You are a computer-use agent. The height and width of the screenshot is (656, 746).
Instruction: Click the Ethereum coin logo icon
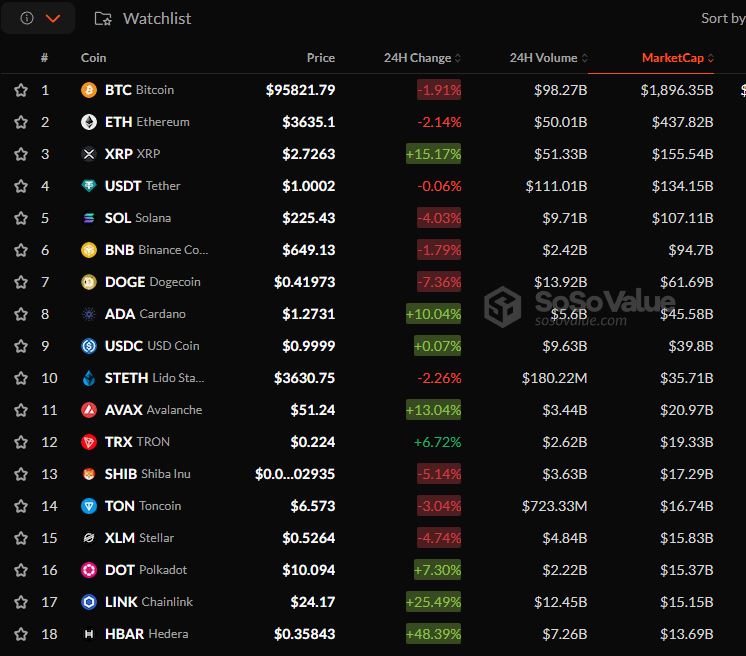coord(89,122)
